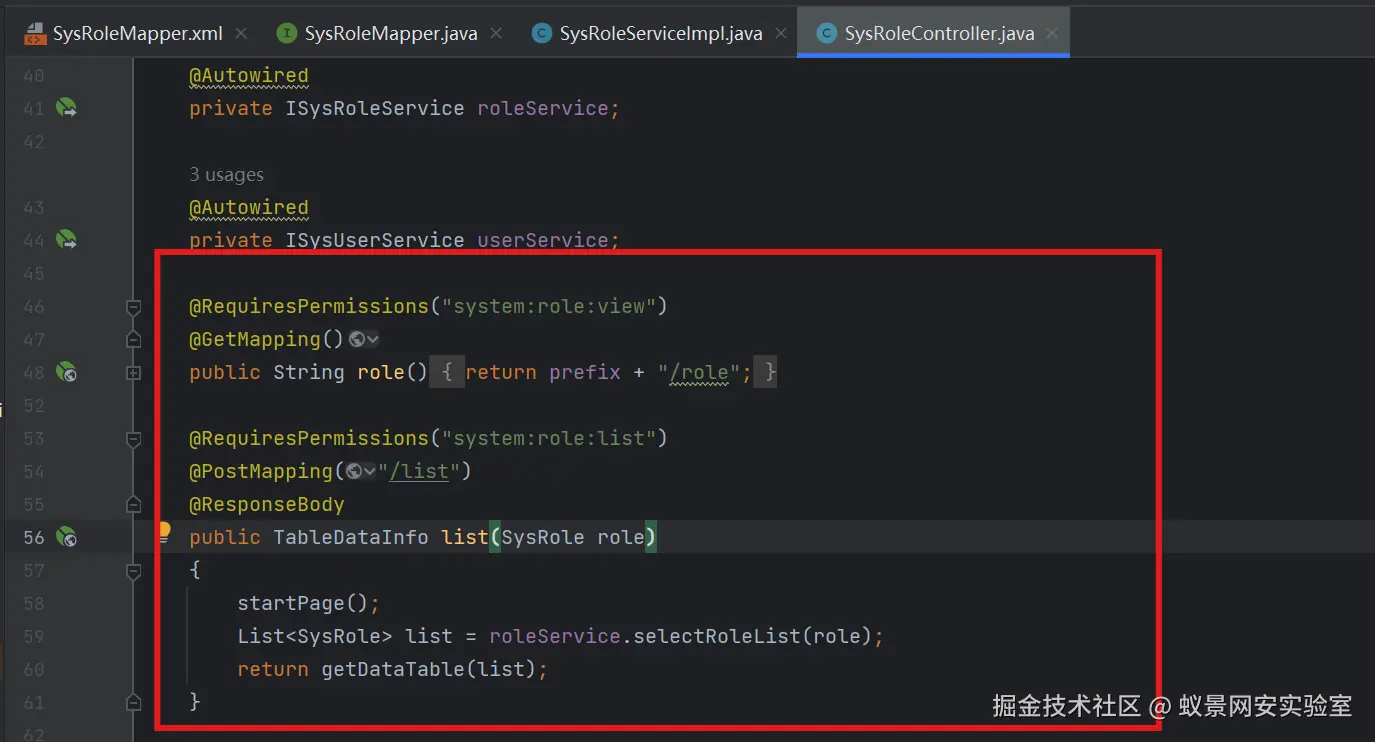The height and width of the screenshot is (742, 1375).
Task: Switch to the SysRoleMapper.java tab
Action: [391, 34]
